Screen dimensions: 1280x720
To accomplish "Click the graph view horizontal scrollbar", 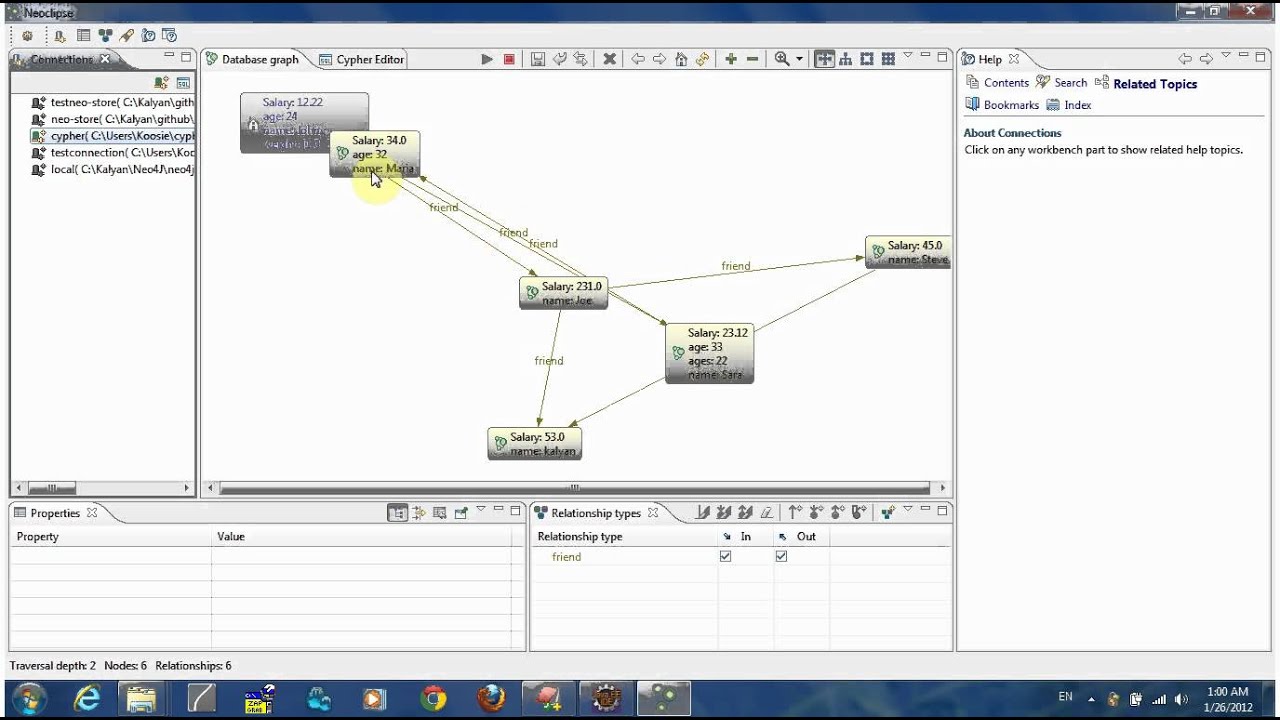I will (575, 488).
